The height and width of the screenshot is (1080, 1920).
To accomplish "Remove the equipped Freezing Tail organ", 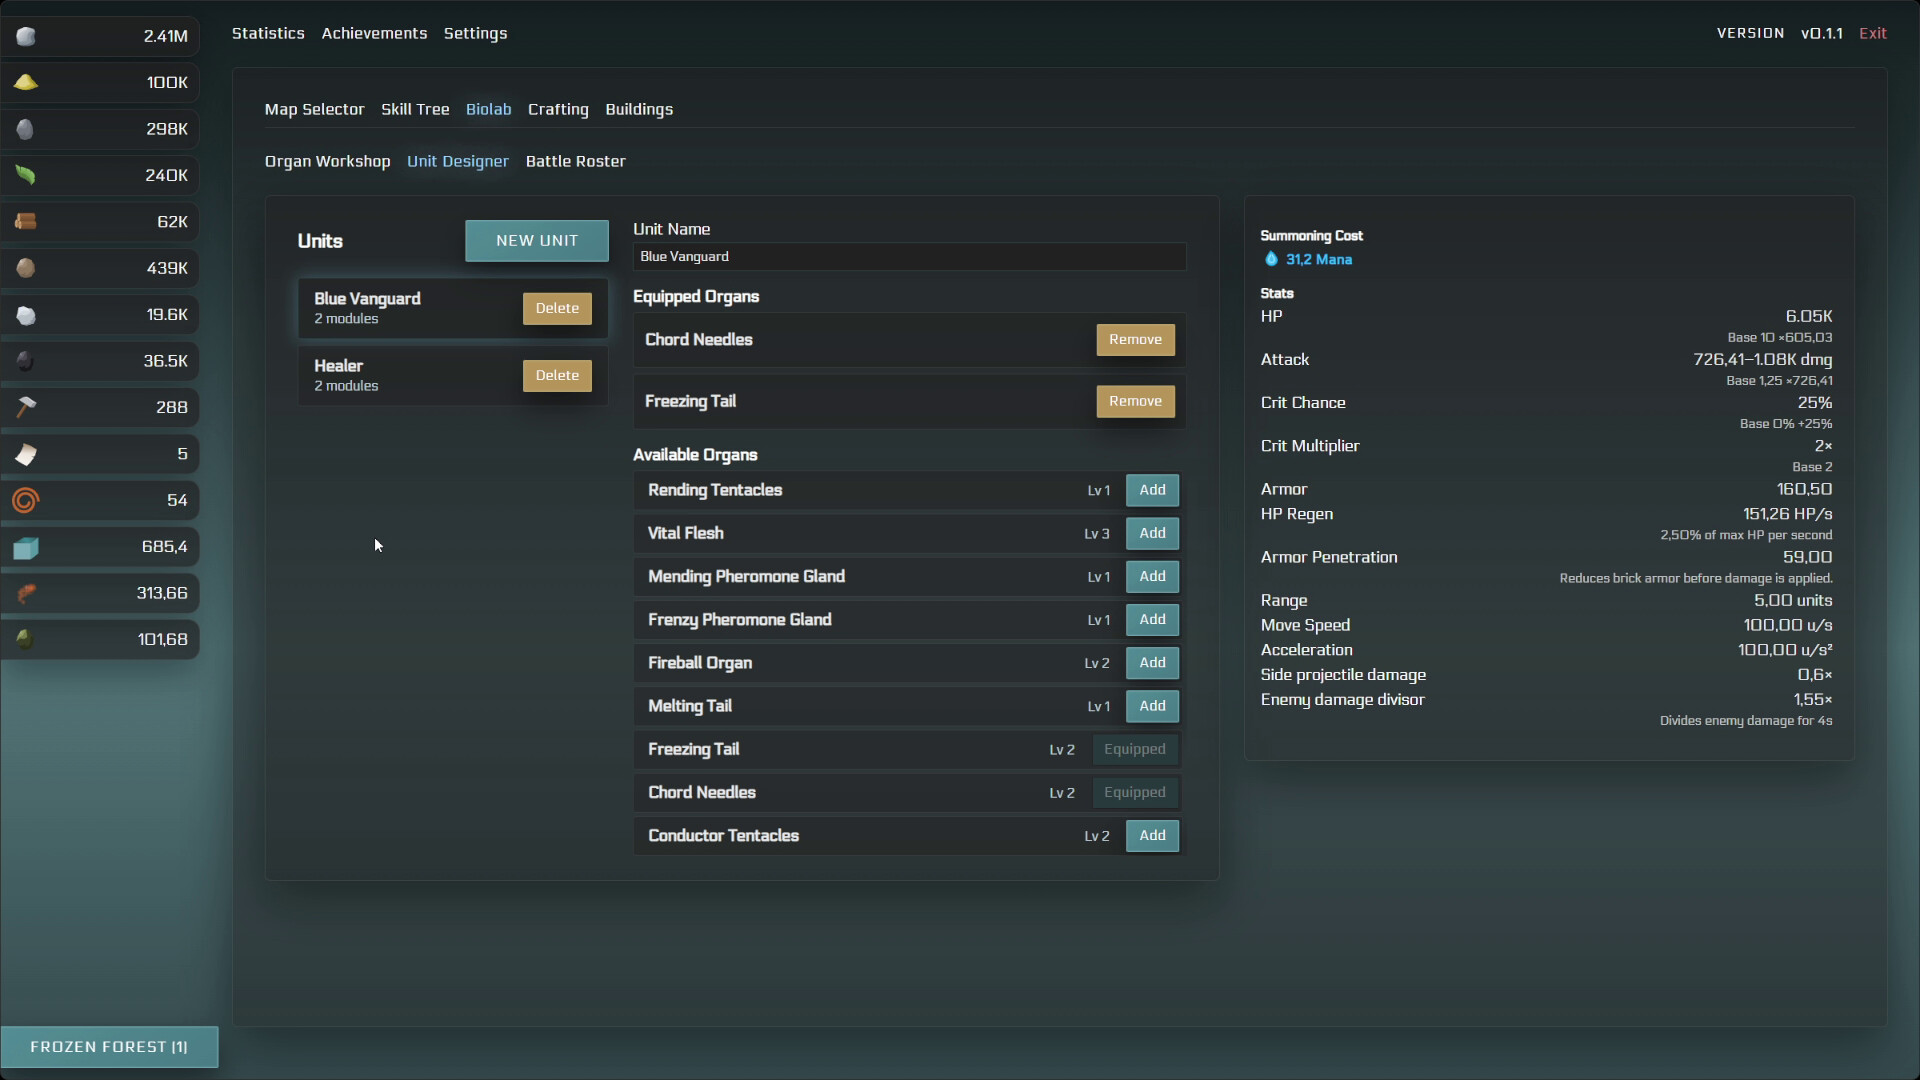I will point(1135,401).
